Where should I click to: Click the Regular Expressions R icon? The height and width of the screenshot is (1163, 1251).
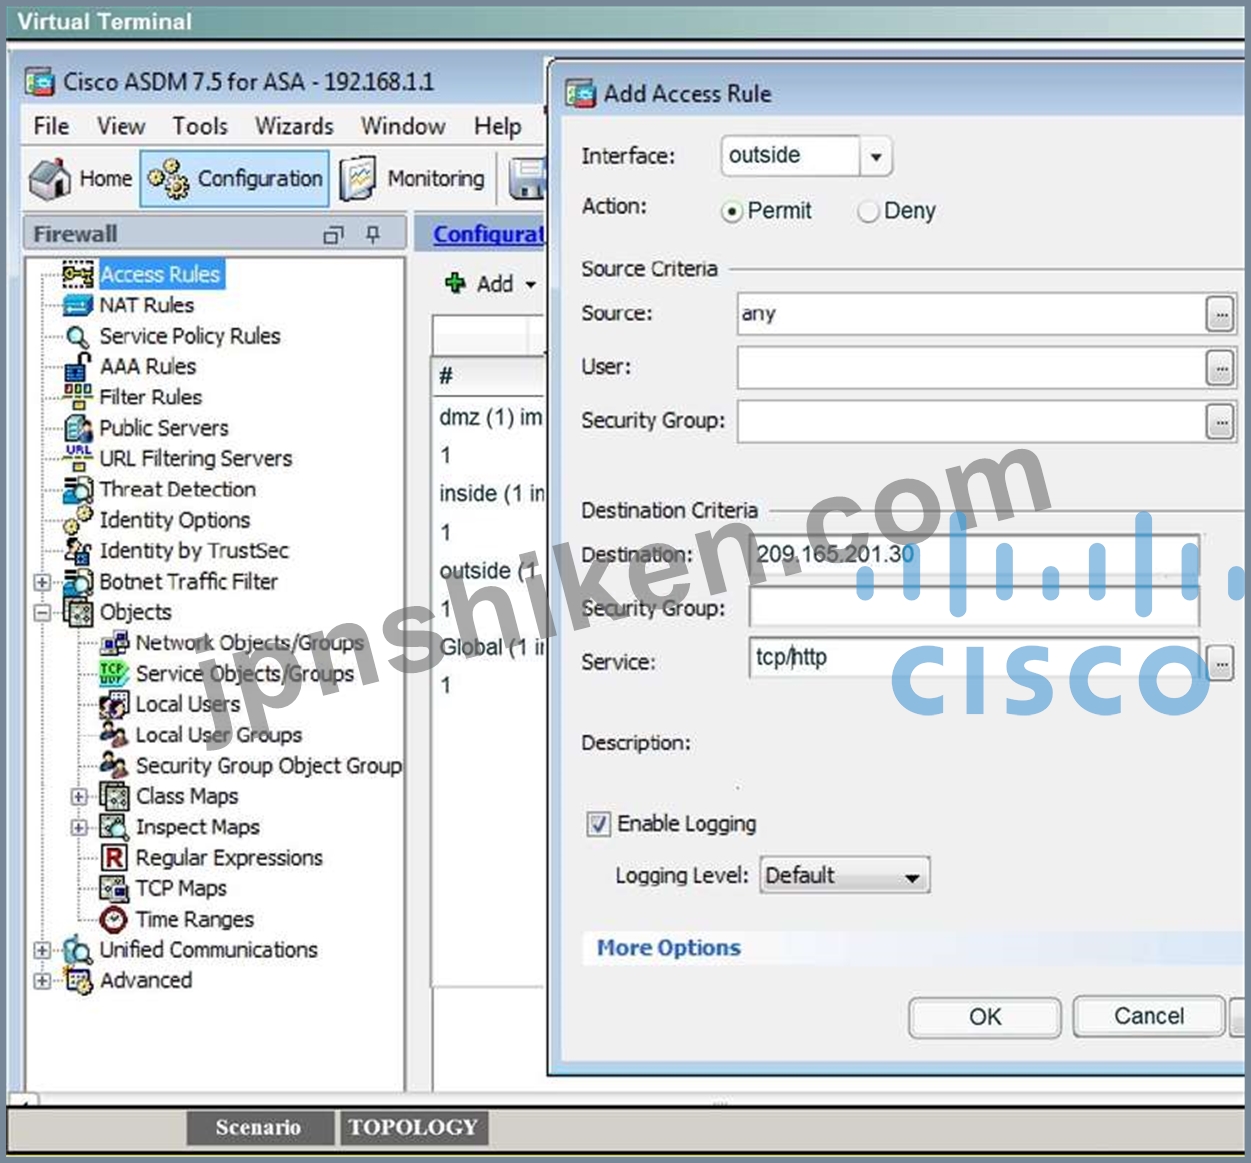click(115, 858)
